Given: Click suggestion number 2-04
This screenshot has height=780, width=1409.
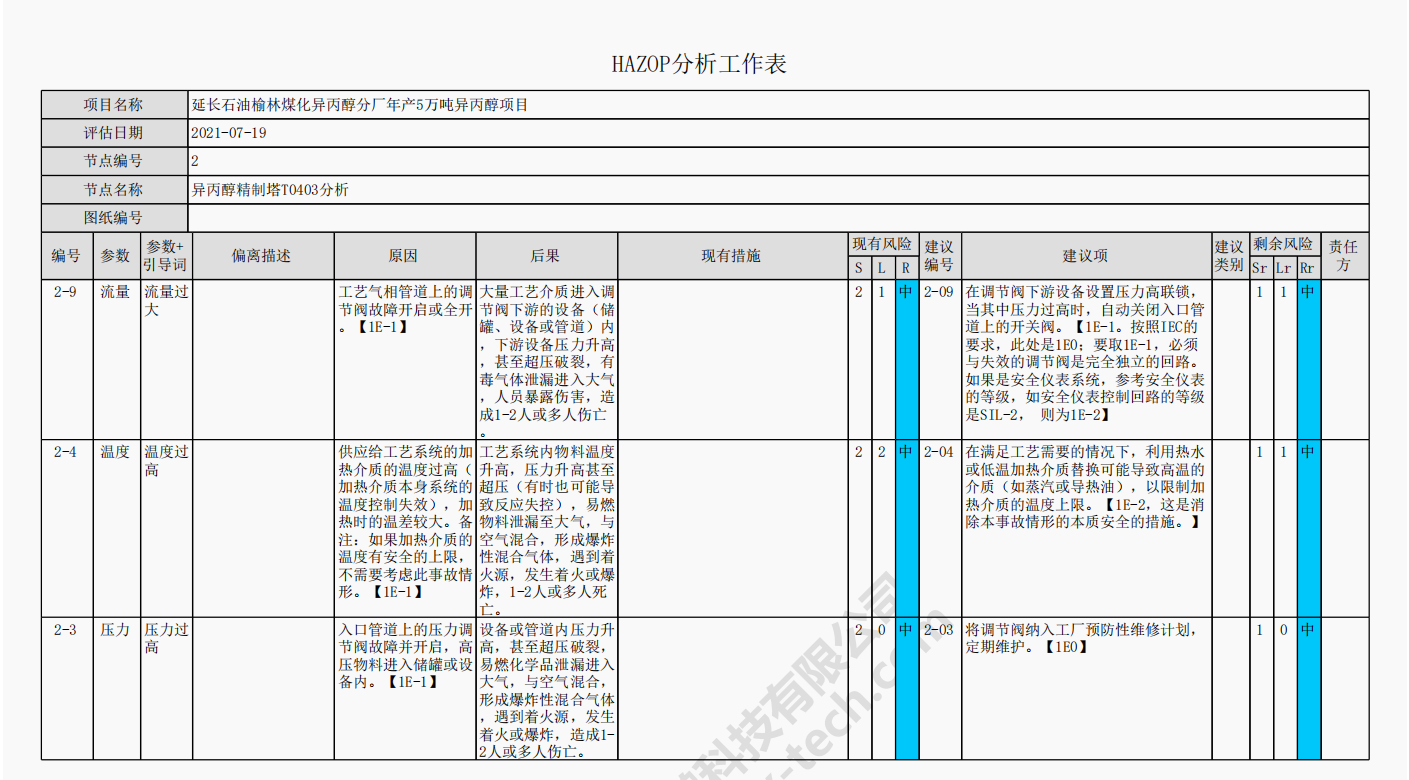Looking at the screenshot, I should 939,527.
